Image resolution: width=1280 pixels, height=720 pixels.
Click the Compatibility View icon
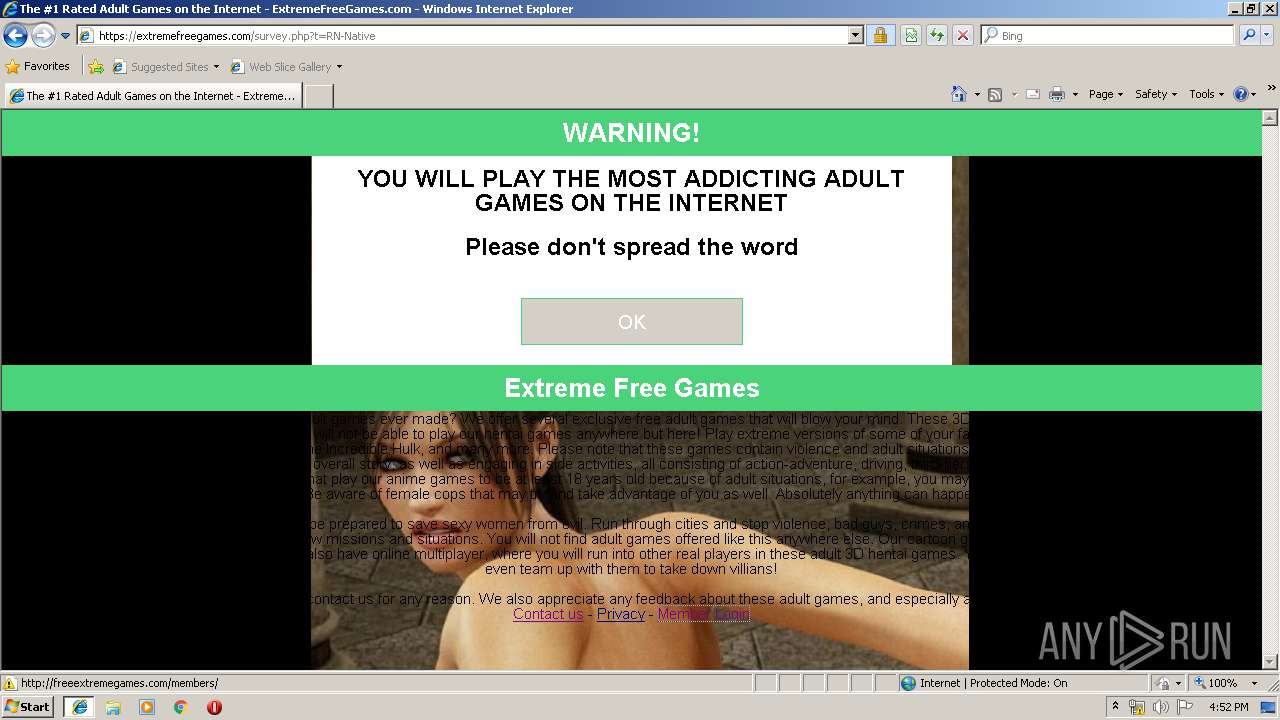[x=911, y=35]
